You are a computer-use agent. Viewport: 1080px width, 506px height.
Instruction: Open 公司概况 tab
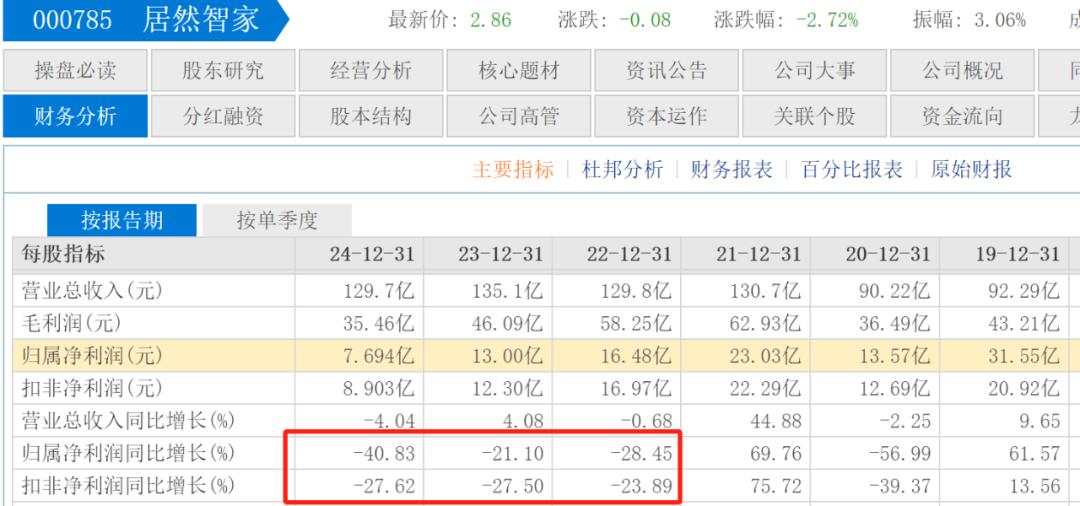[962, 70]
